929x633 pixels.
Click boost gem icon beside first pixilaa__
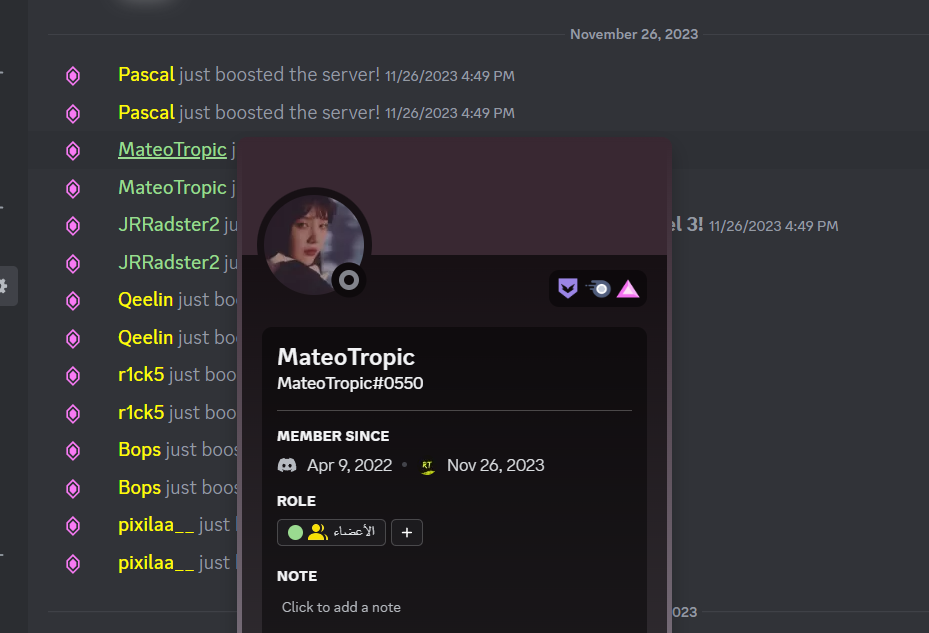point(73,526)
